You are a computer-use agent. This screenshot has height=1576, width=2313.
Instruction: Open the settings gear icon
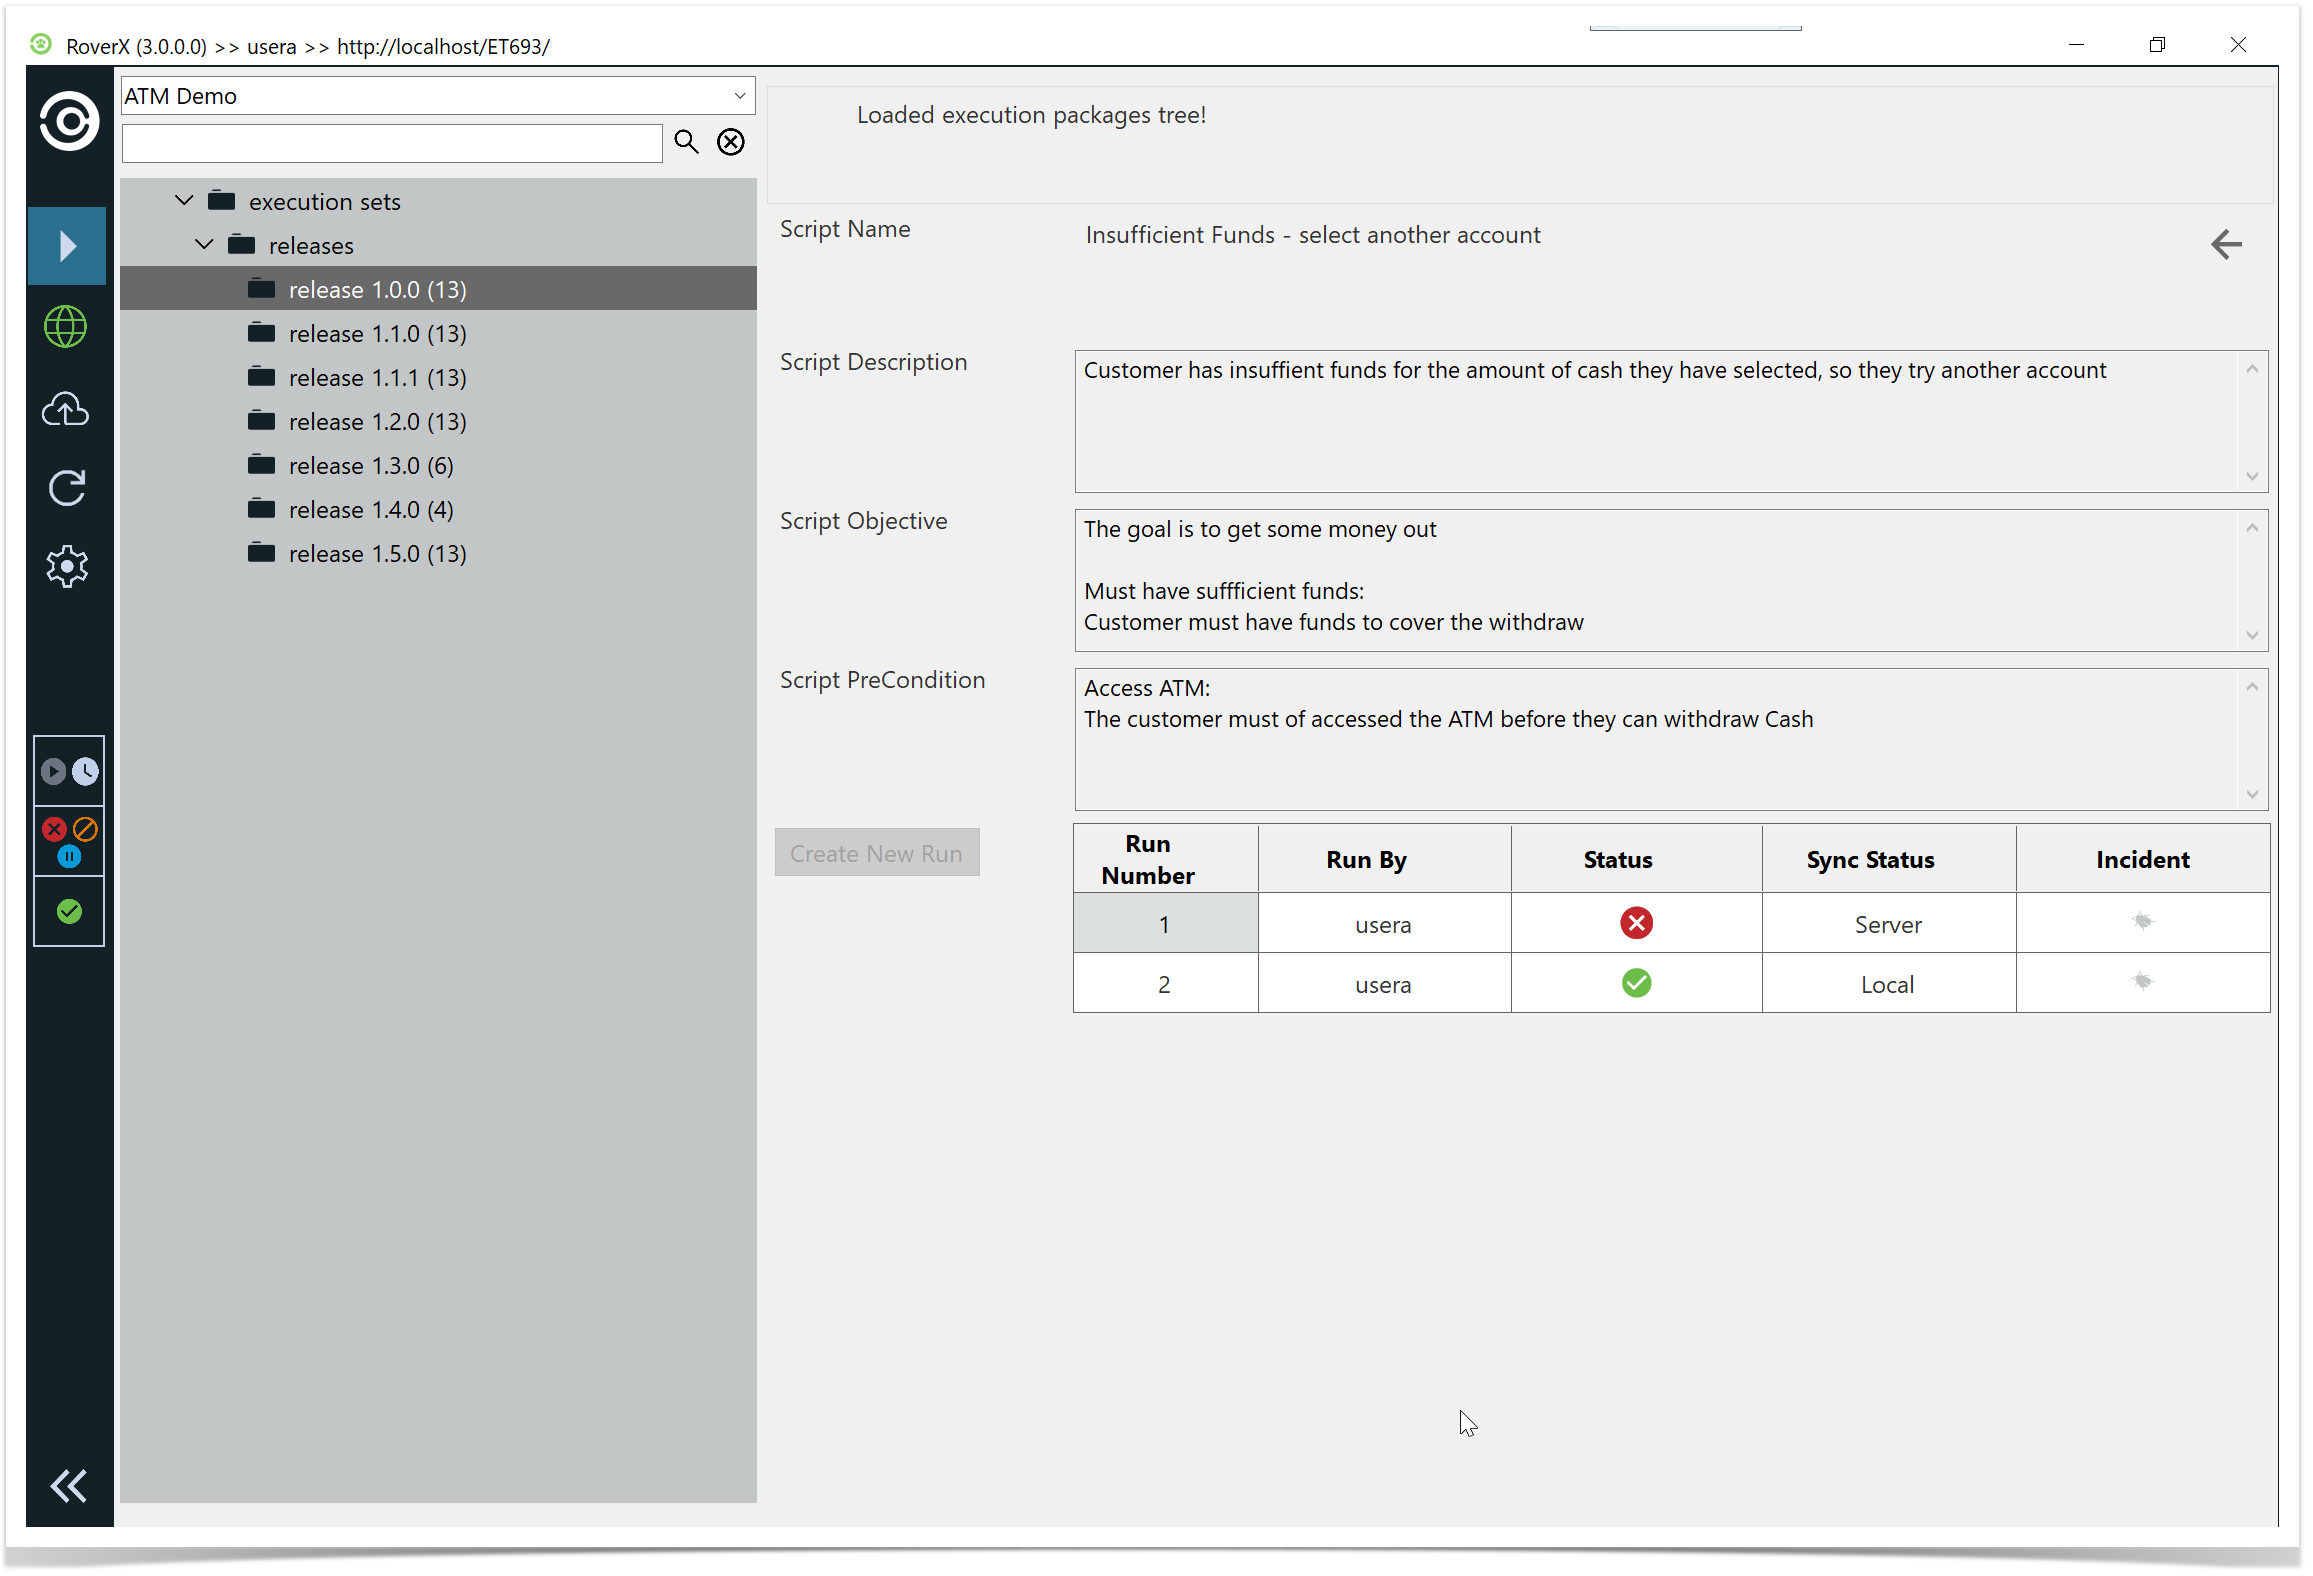click(x=67, y=567)
